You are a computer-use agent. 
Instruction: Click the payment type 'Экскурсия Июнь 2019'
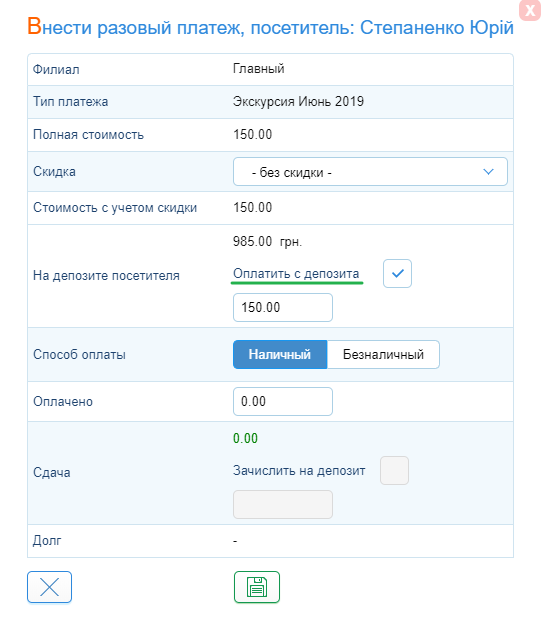point(298,102)
